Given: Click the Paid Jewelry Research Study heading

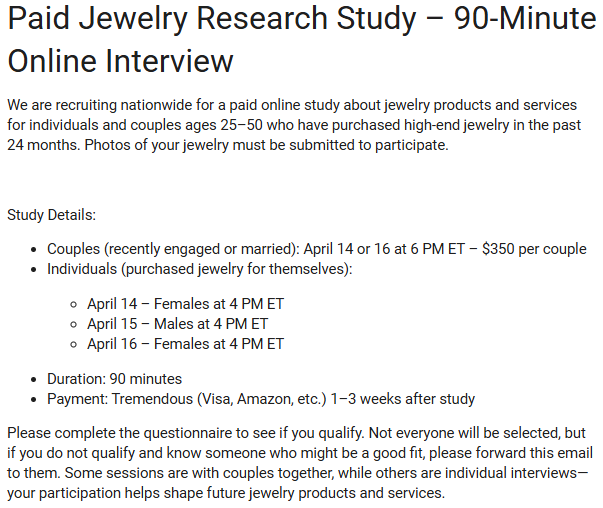Looking at the screenshot, I should click(x=250, y=20).
